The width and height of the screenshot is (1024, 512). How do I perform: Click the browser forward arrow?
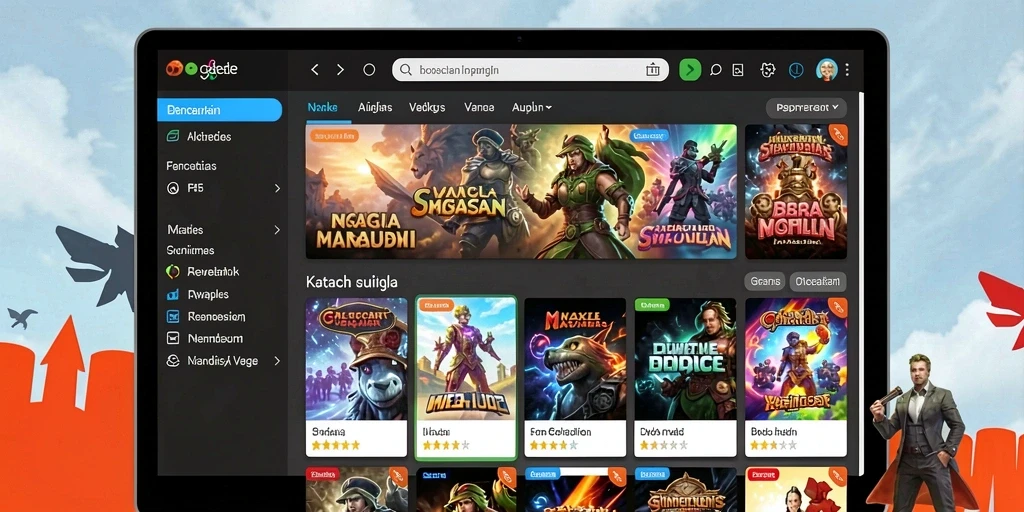pyautogui.click(x=340, y=69)
